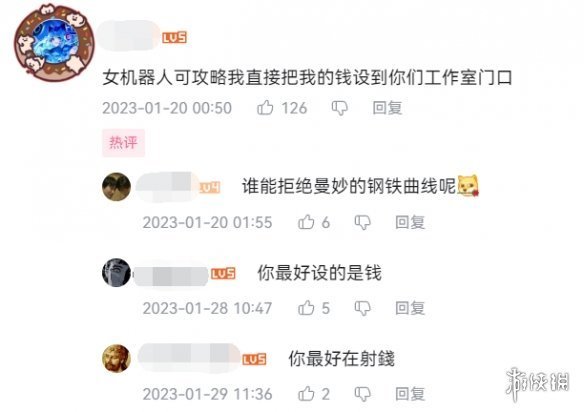
Task: Open avatar beside 你最好在射錢 reply
Action: (117, 358)
